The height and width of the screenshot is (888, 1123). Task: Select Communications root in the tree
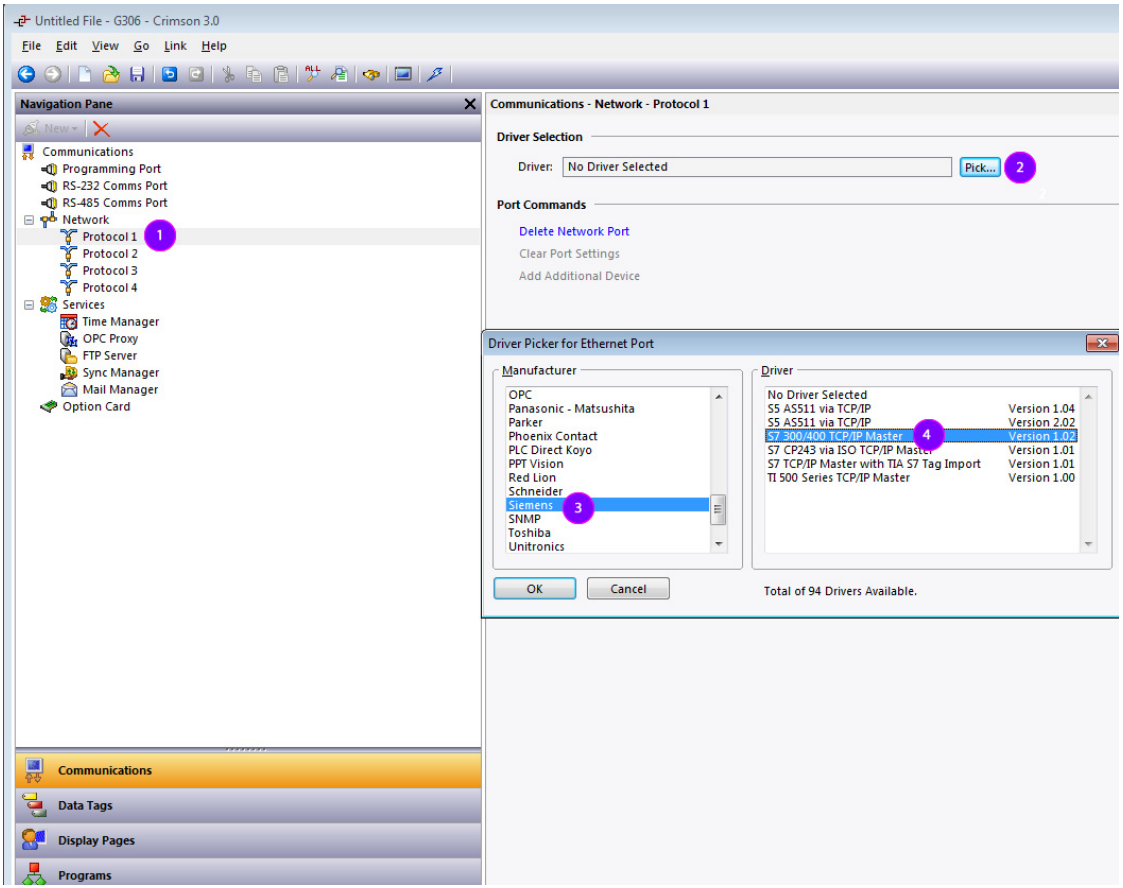click(87, 152)
